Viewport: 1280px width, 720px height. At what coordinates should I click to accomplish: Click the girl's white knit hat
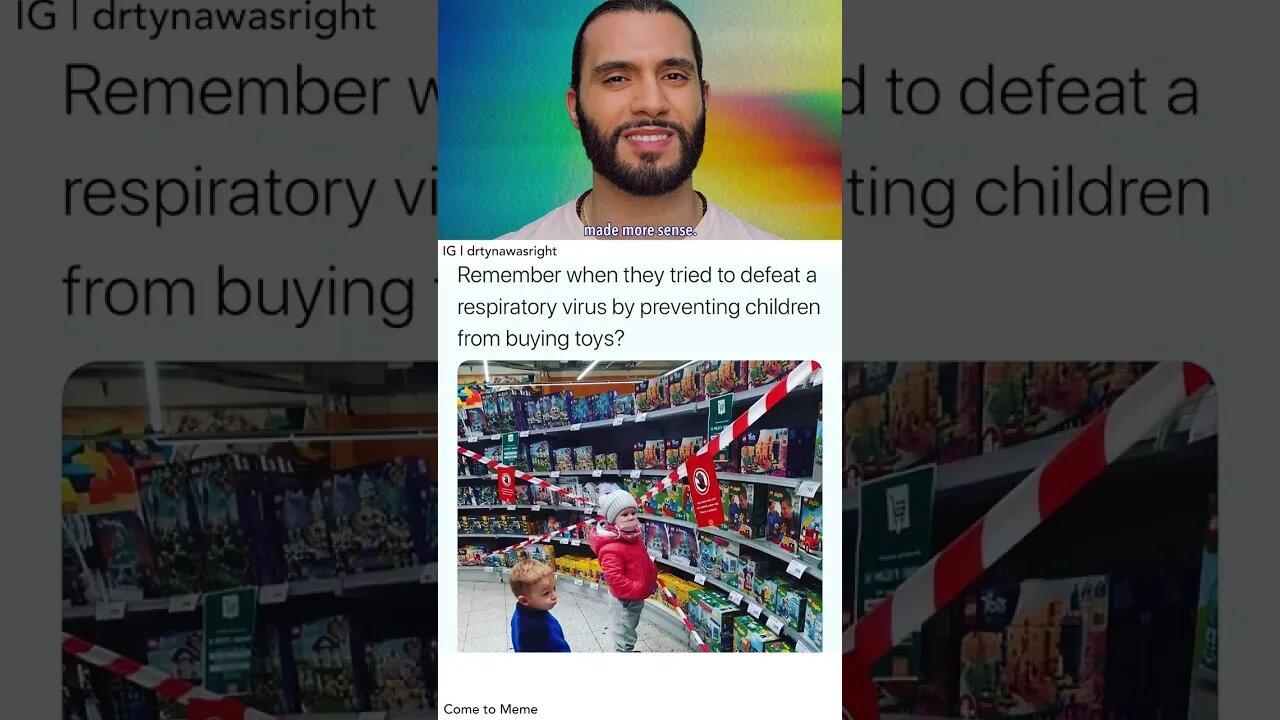616,503
